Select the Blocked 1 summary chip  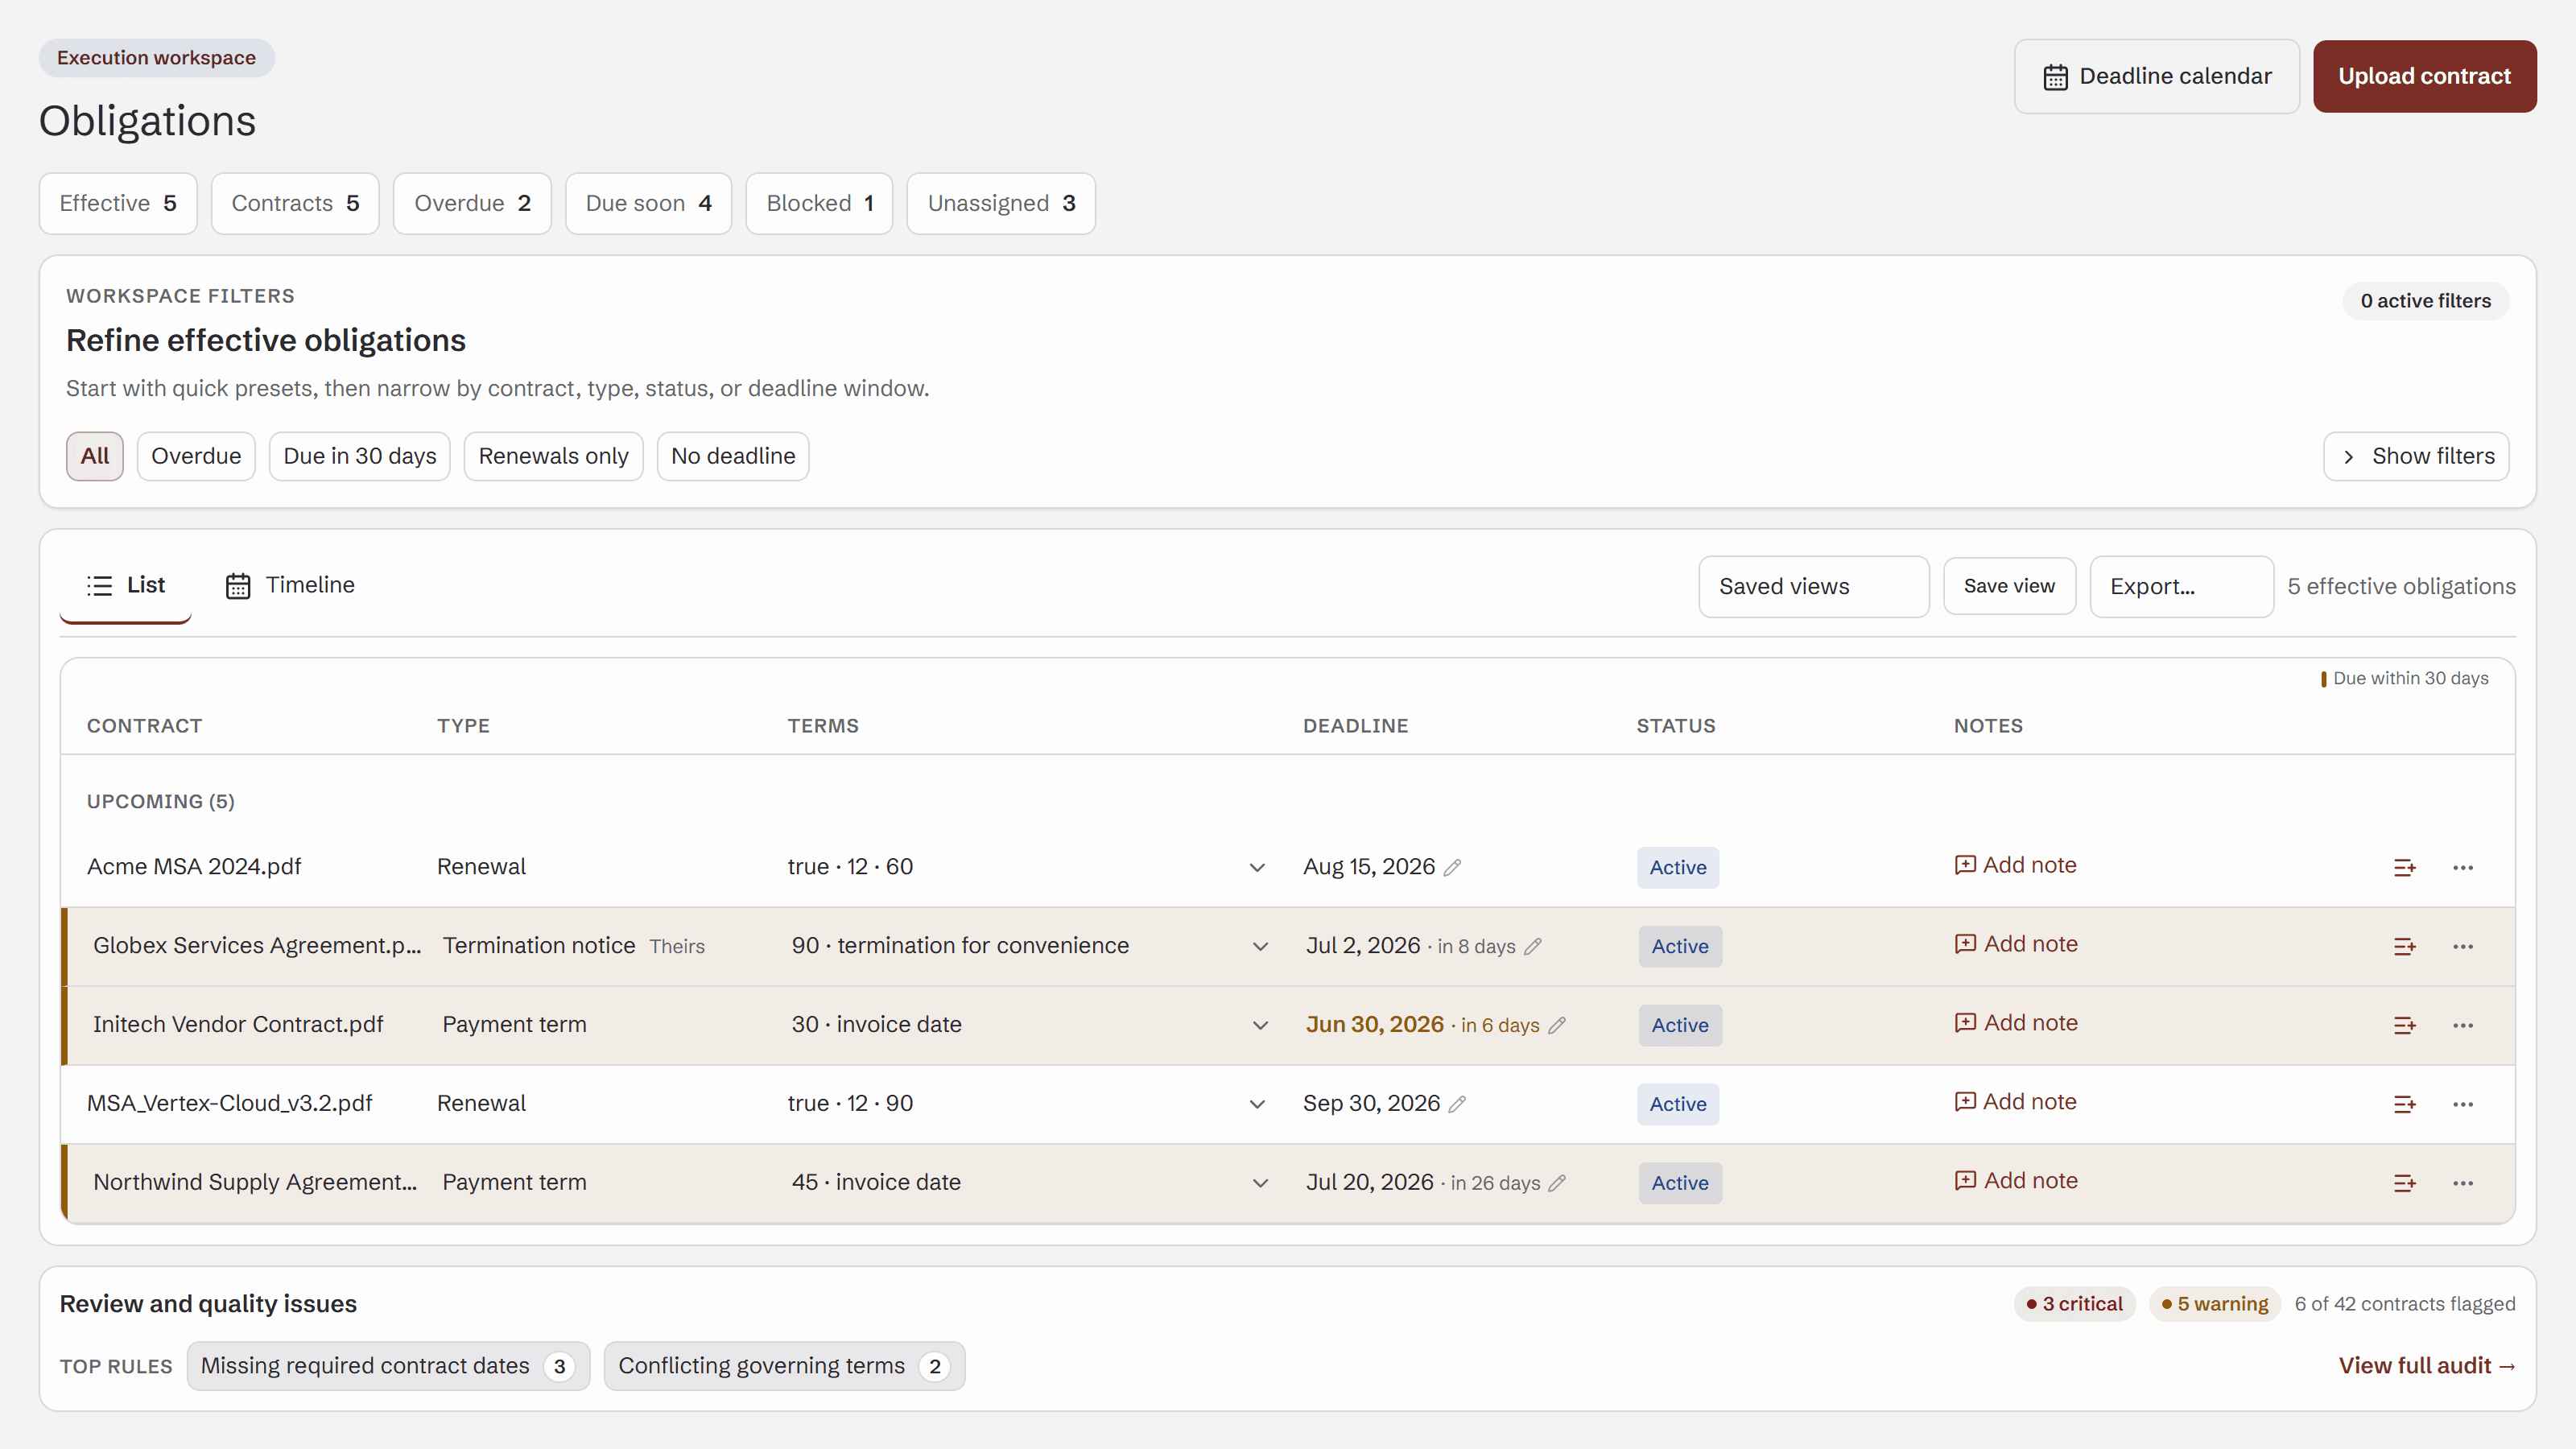pos(819,204)
